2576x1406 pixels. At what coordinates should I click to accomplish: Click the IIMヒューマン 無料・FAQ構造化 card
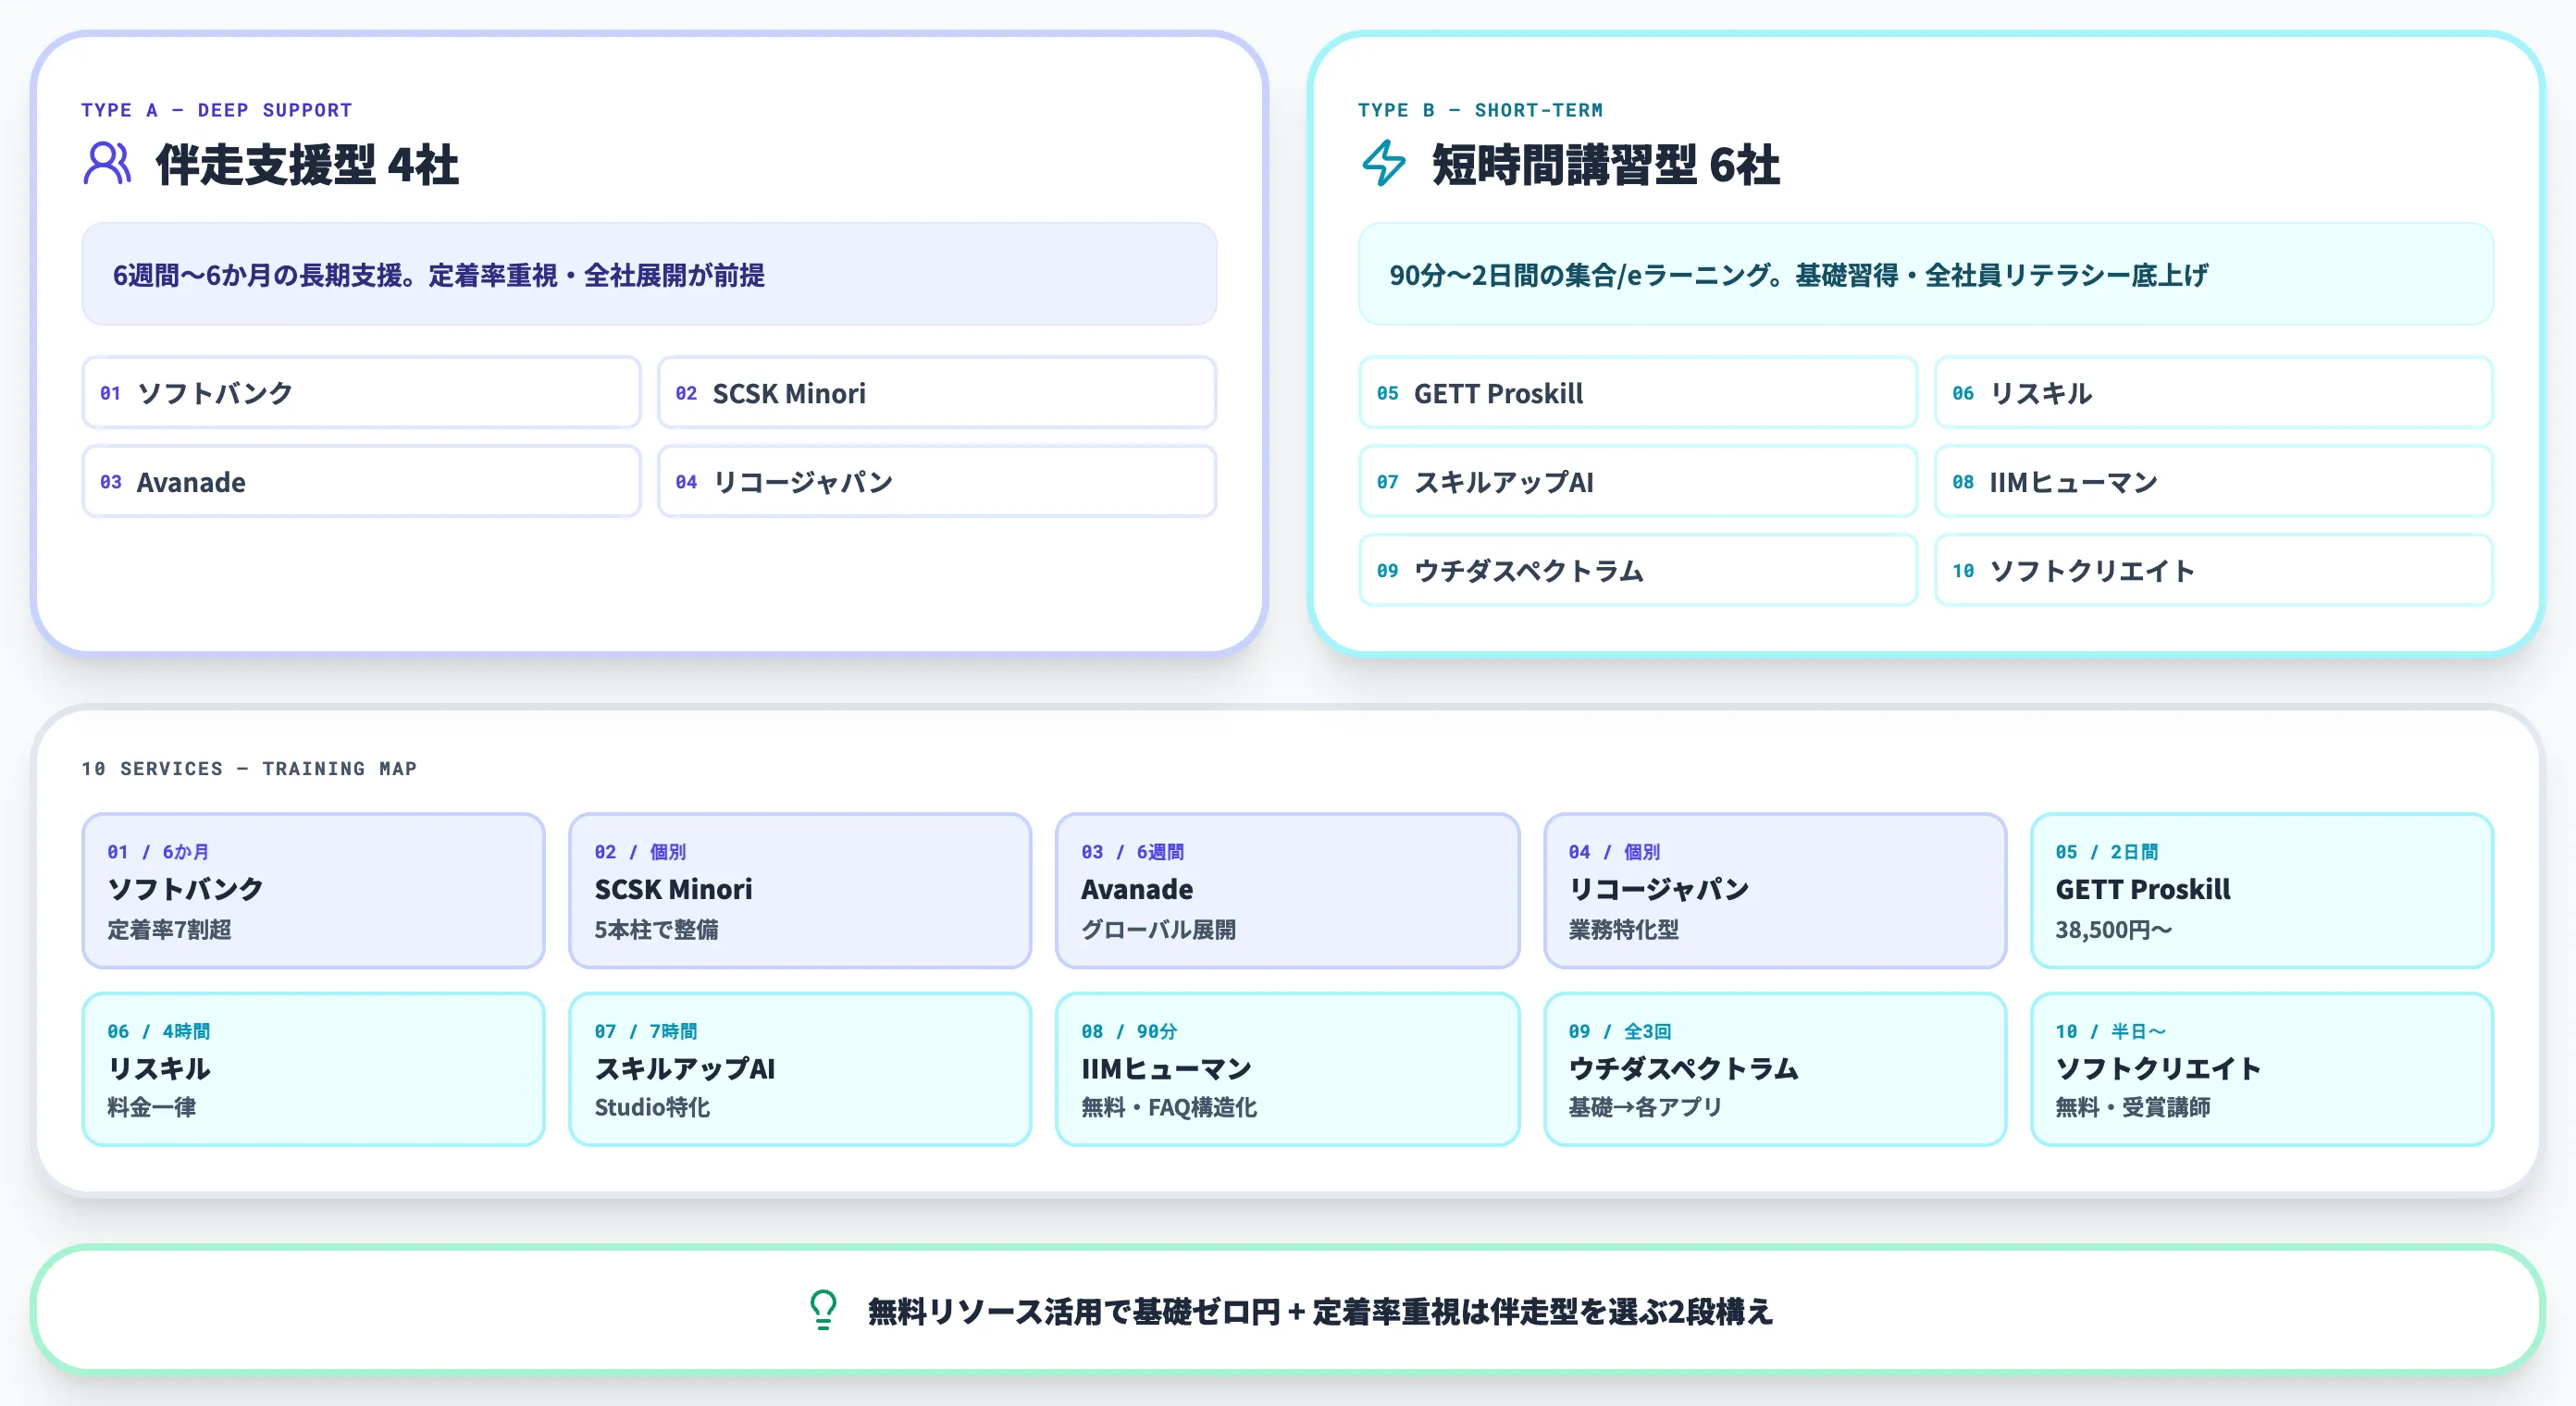1287,1069
